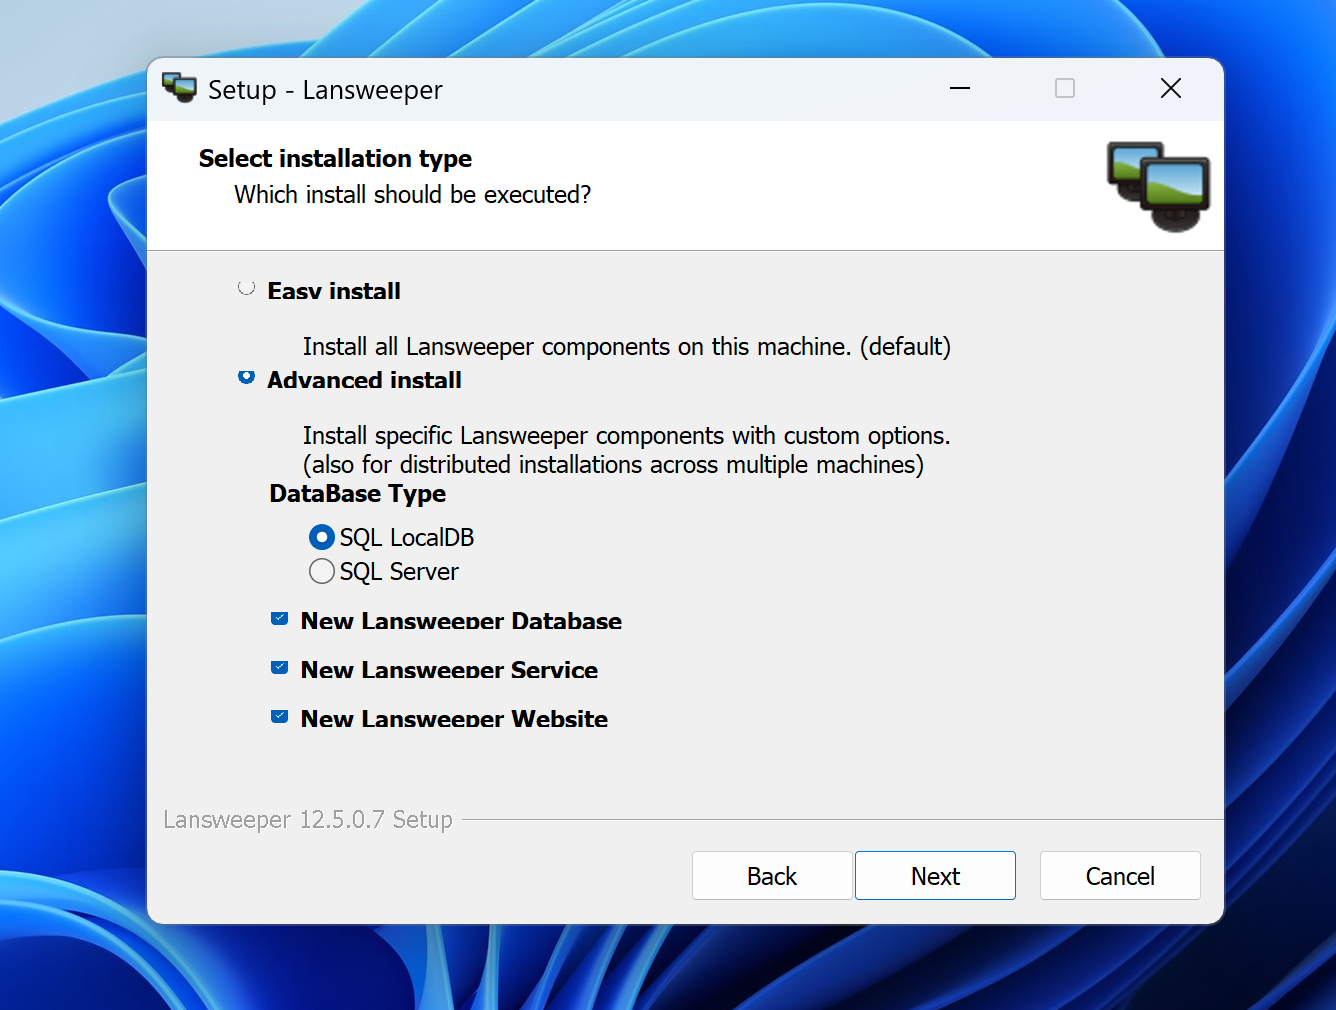Click the Easy install default description text

626,347
